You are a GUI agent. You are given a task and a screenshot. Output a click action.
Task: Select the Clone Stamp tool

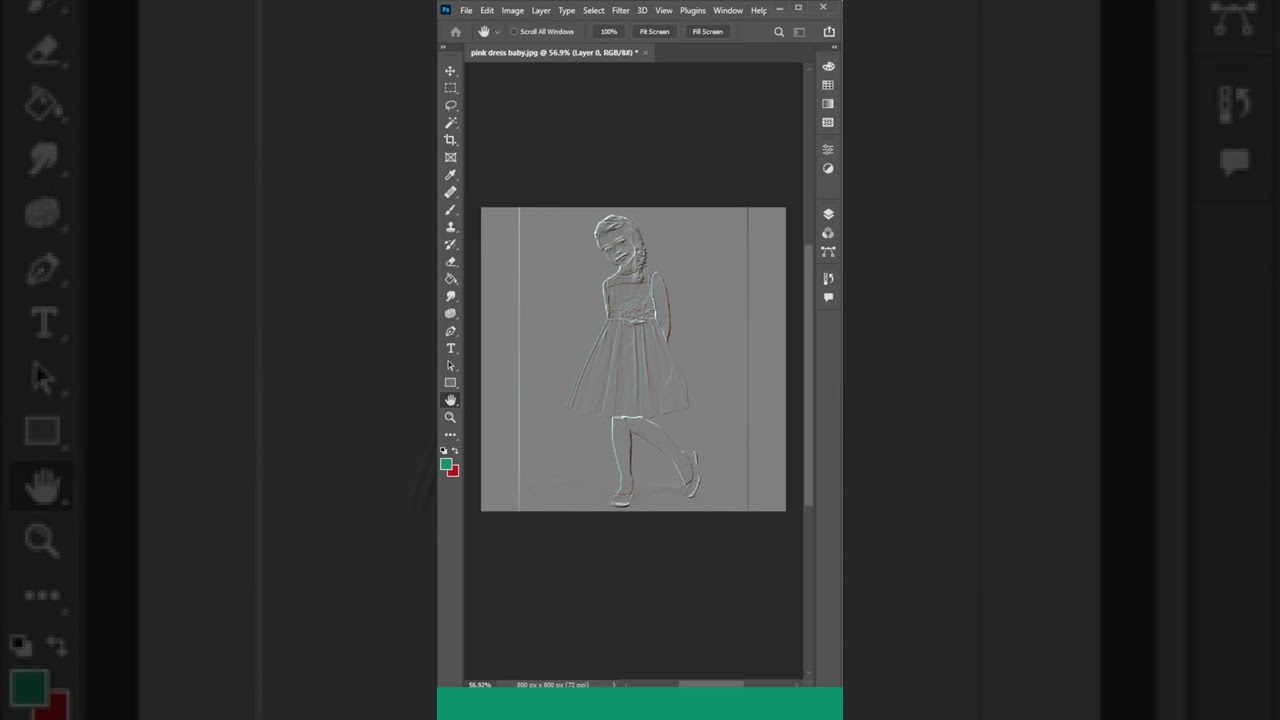(450, 227)
